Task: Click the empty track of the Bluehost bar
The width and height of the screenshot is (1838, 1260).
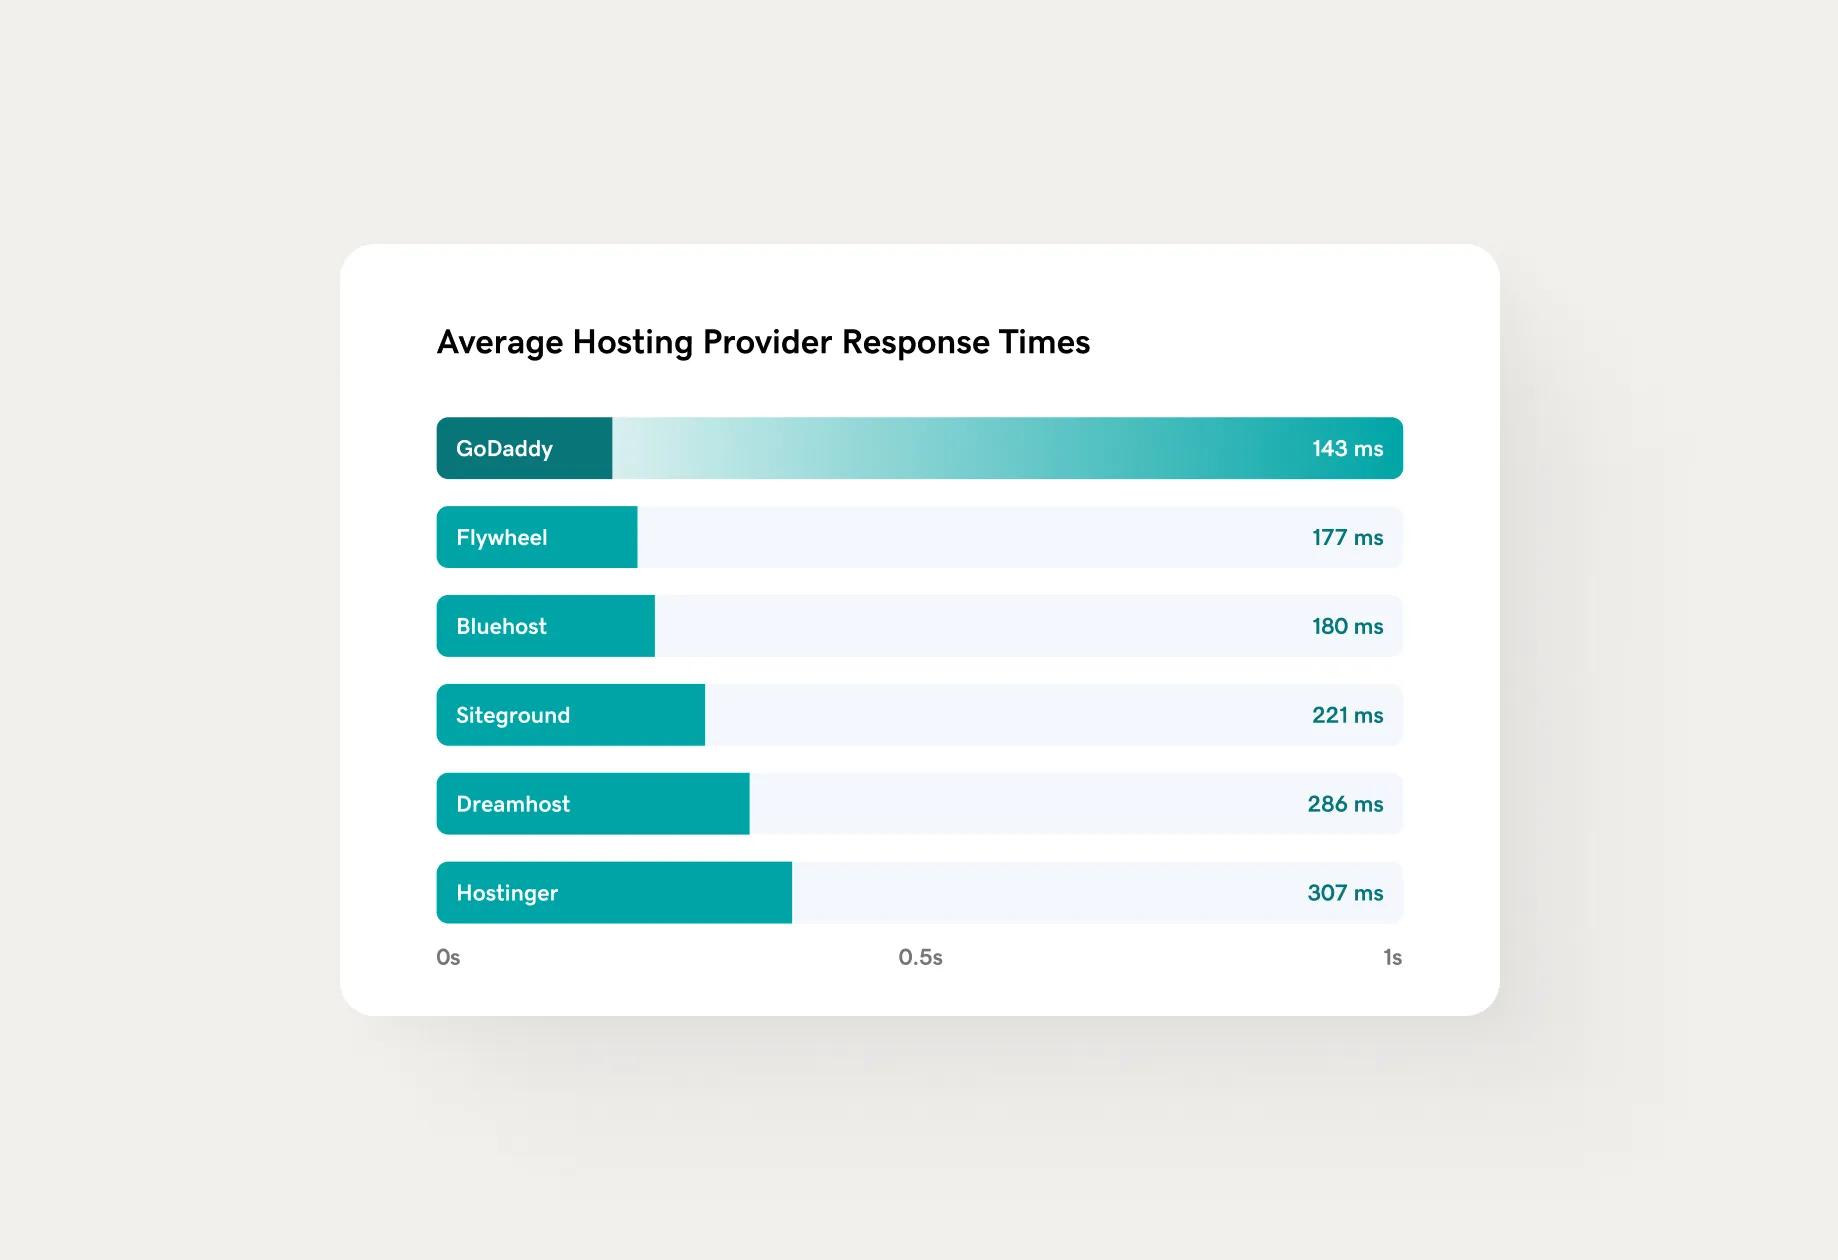Action: pyautogui.click(x=970, y=627)
